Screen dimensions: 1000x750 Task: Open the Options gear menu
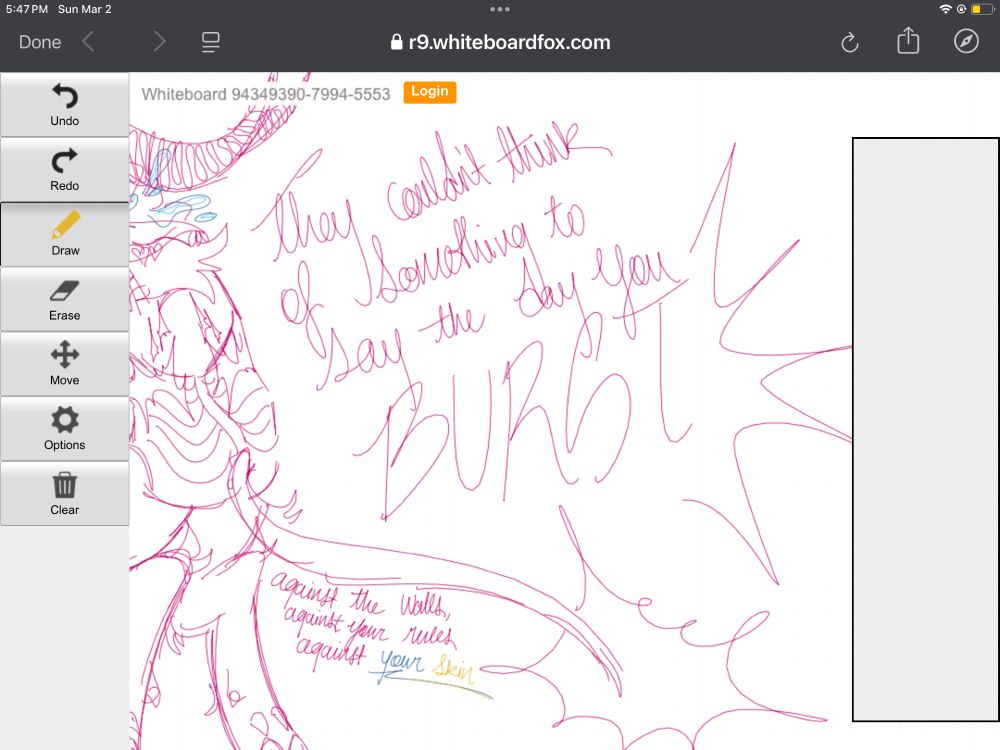[x=64, y=429]
